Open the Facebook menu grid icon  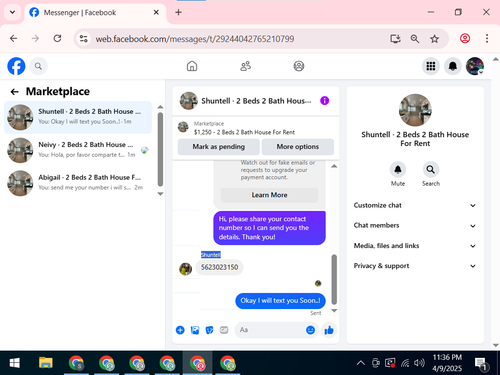[431, 66]
